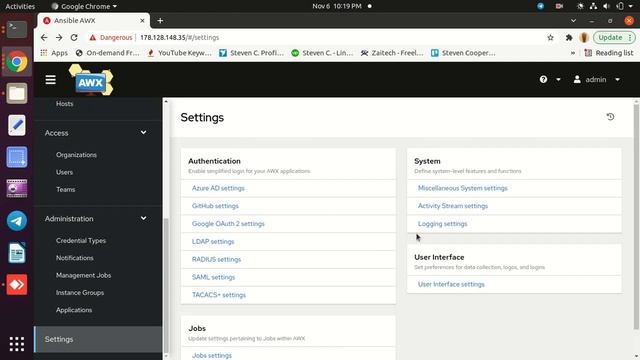The image size is (640, 360).
Task: Open Teams in the sidebar
Action: click(66, 189)
